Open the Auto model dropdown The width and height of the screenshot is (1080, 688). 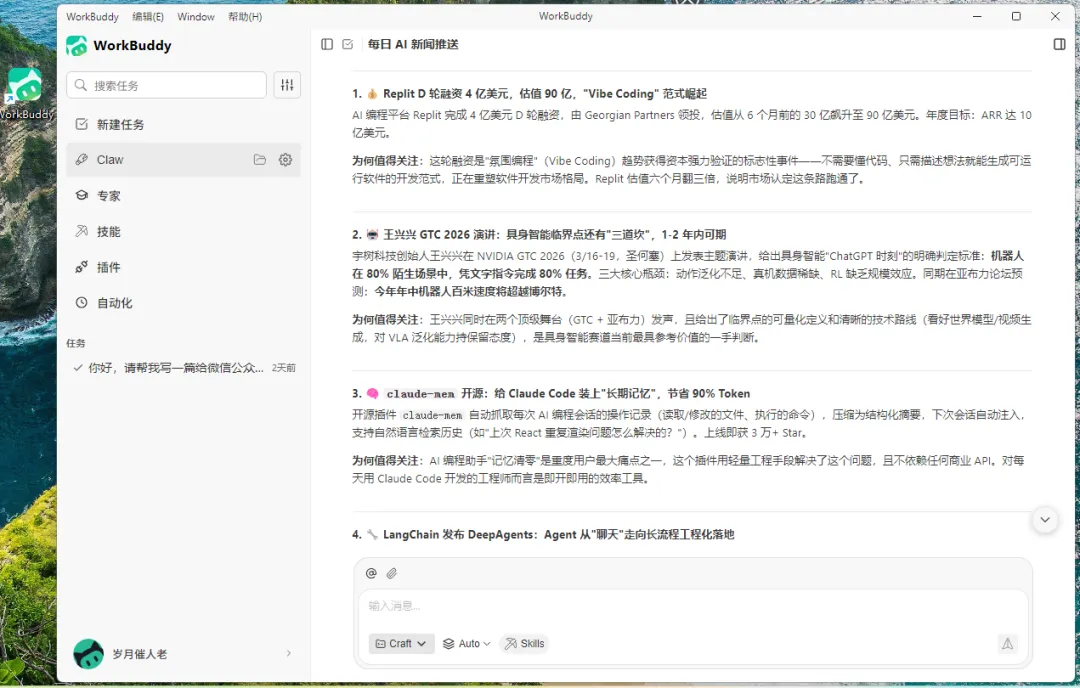point(466,643)
